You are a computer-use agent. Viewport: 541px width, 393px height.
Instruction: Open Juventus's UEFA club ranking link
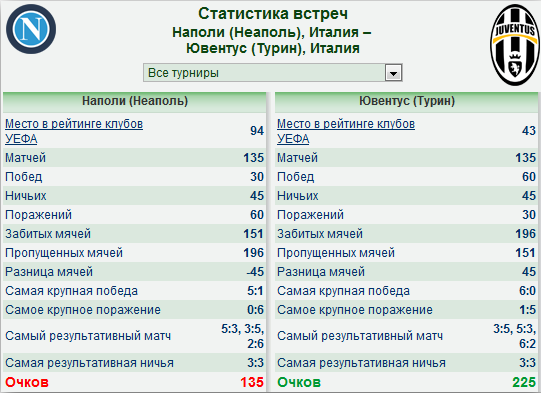[x=346, y=131]
